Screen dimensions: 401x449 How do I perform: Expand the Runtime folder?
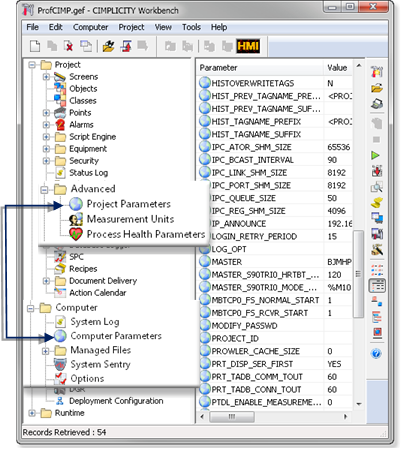(32, 413)
